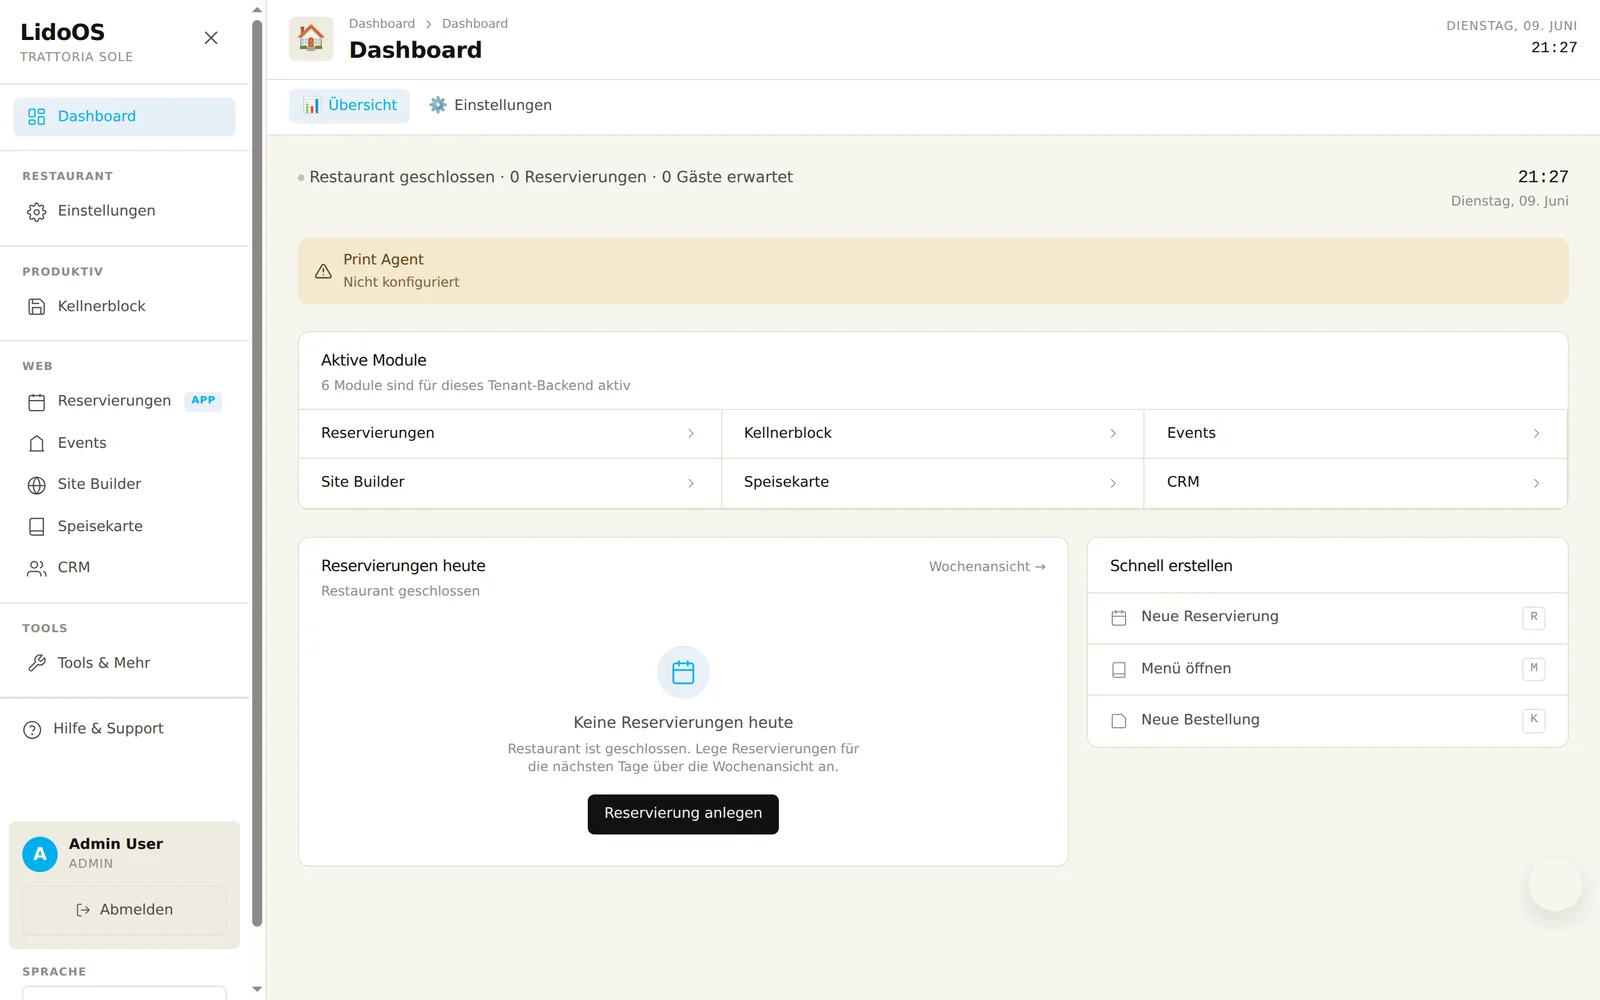Viewport: 1600px width, 1000px height.
Task: Open Kellnerblock from the sidebar
Action: [124, 306]
